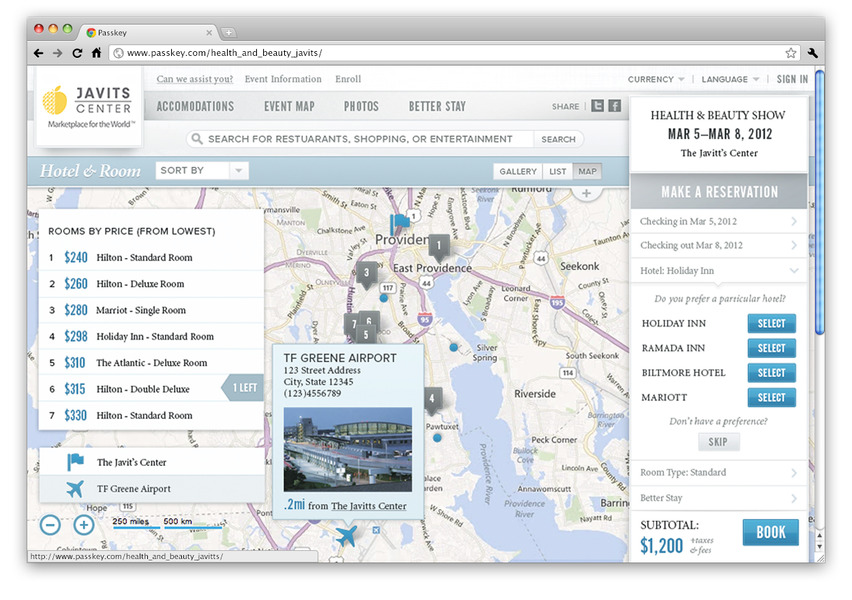
Task: Expand Room Type: Standard row
Action: tap(718, 472)
